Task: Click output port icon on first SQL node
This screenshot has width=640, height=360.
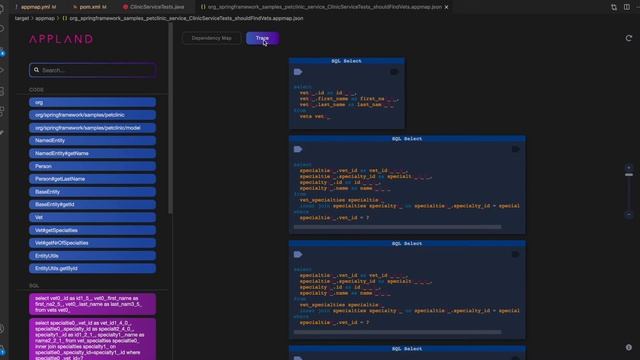Action: pos(394,72)
